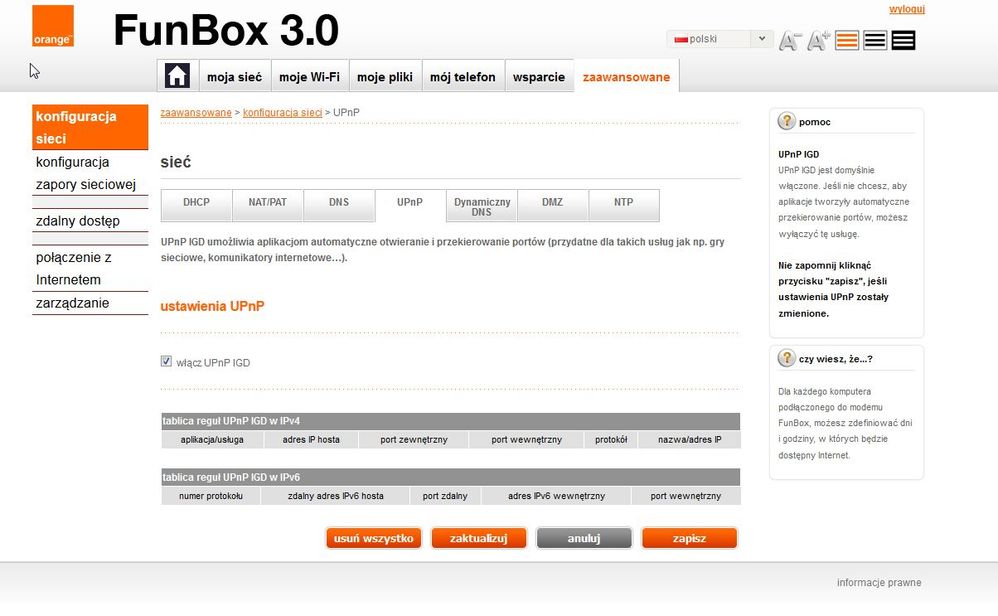Follow the 'konfiguracja sieci' breadcrumb link
998x616 pixels.
[283, 112]
